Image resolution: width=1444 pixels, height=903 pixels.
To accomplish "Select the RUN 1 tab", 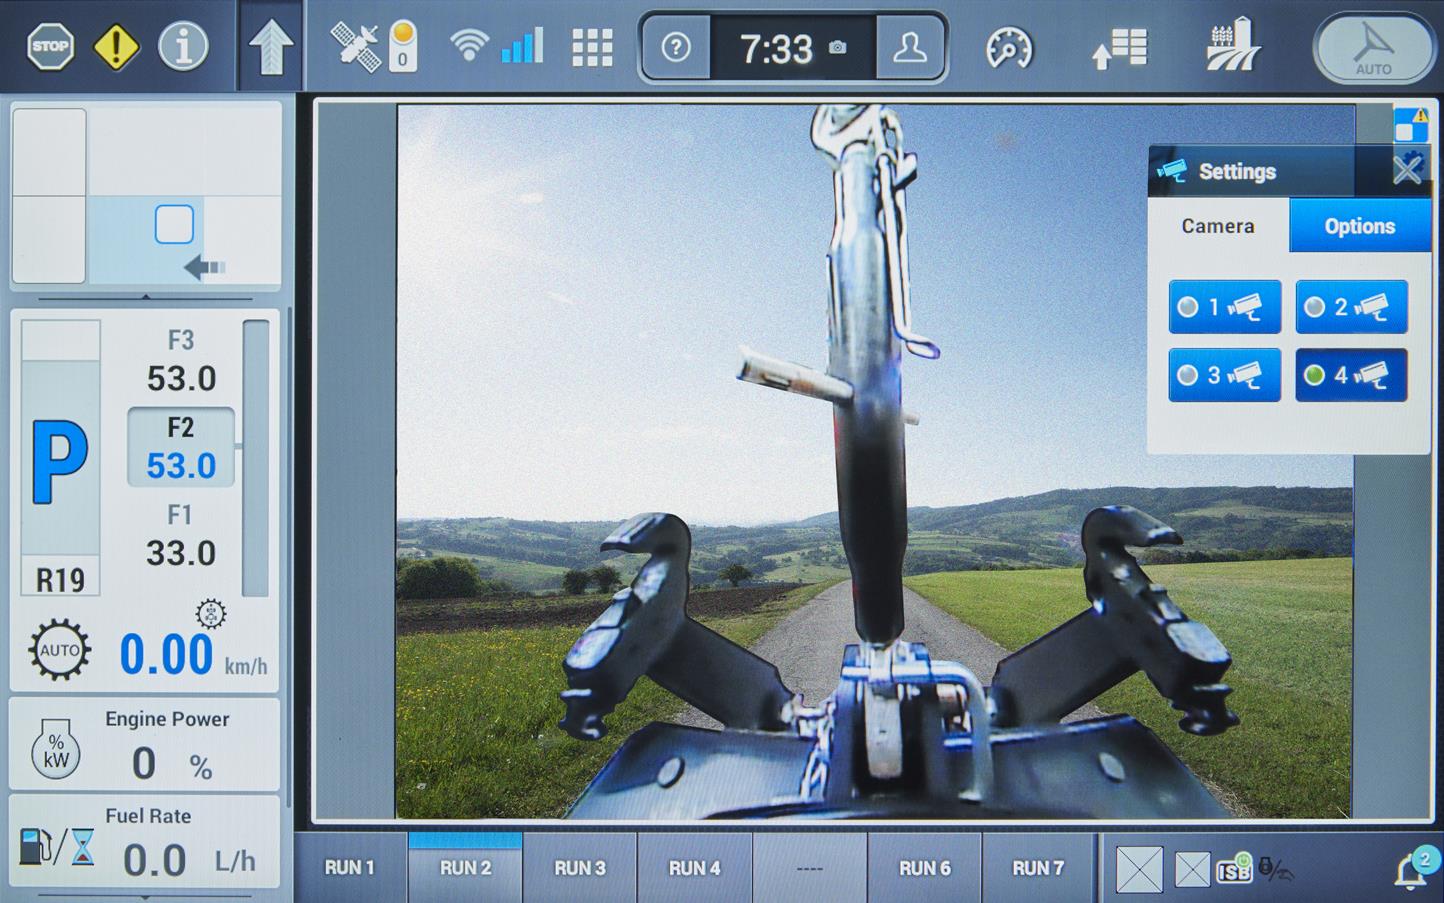I will pyautogui.click(x=350, y=867).
